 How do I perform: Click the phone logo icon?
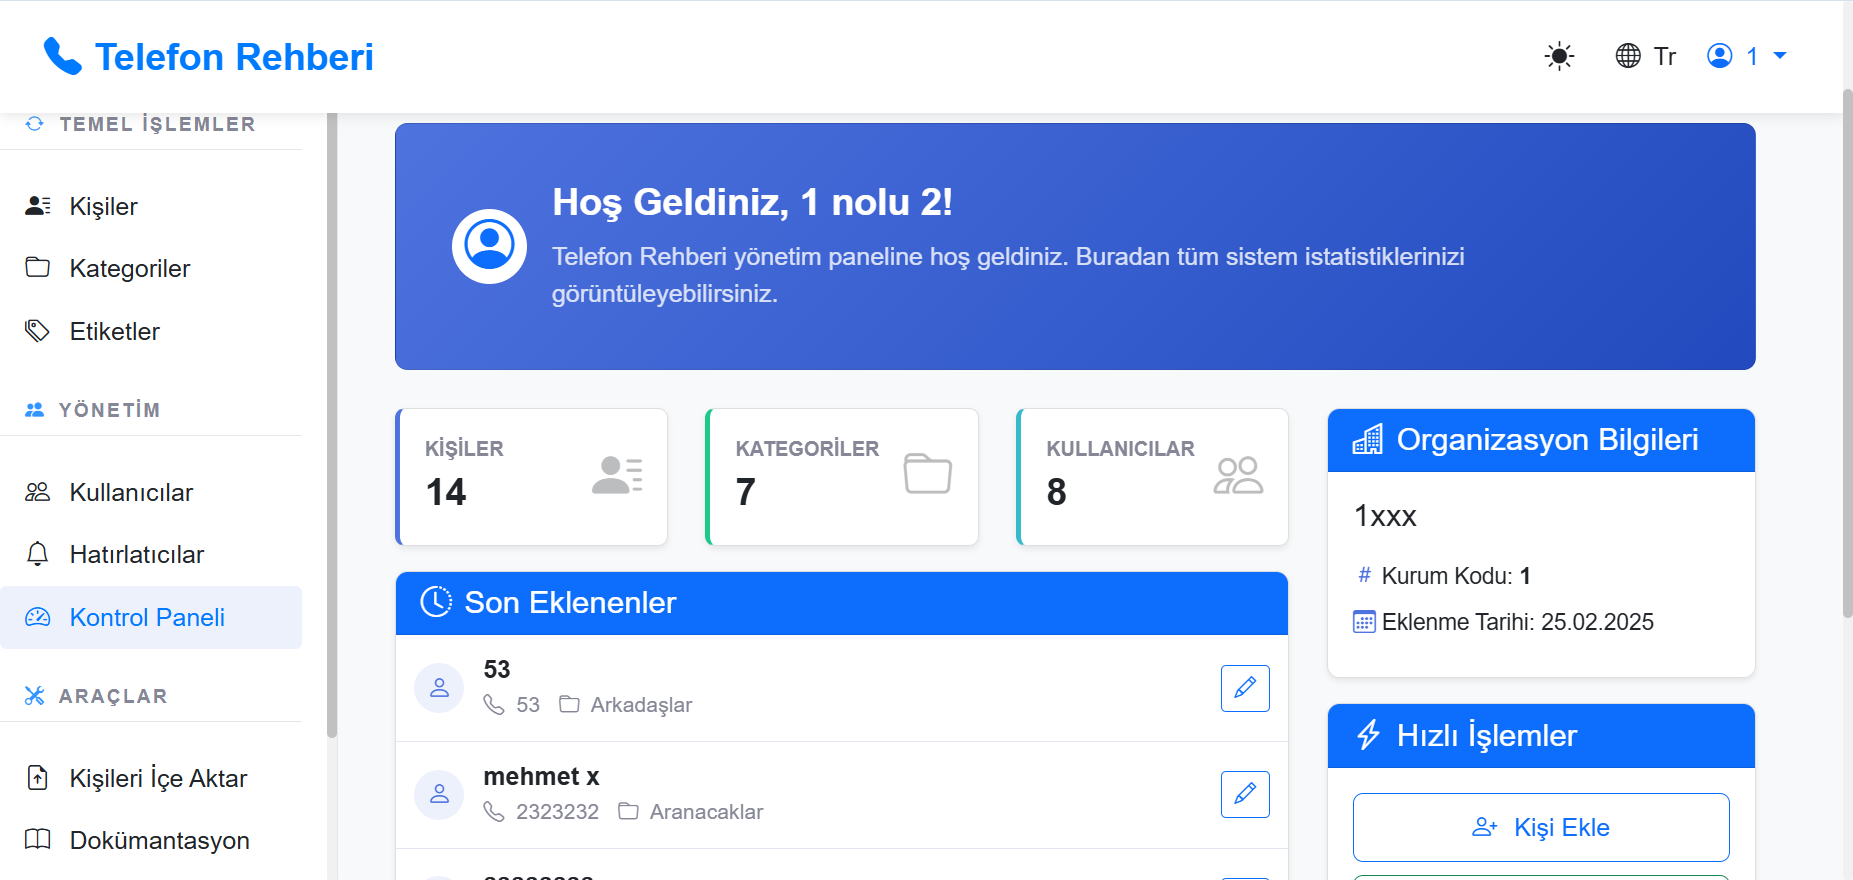click(63, 57)
